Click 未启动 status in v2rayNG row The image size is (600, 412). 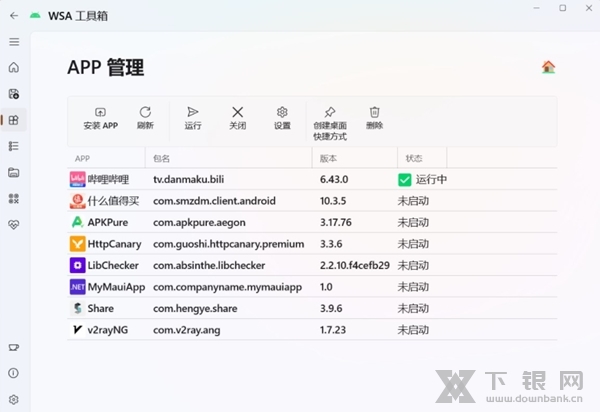pyautogui.click(x=413, y=330)
